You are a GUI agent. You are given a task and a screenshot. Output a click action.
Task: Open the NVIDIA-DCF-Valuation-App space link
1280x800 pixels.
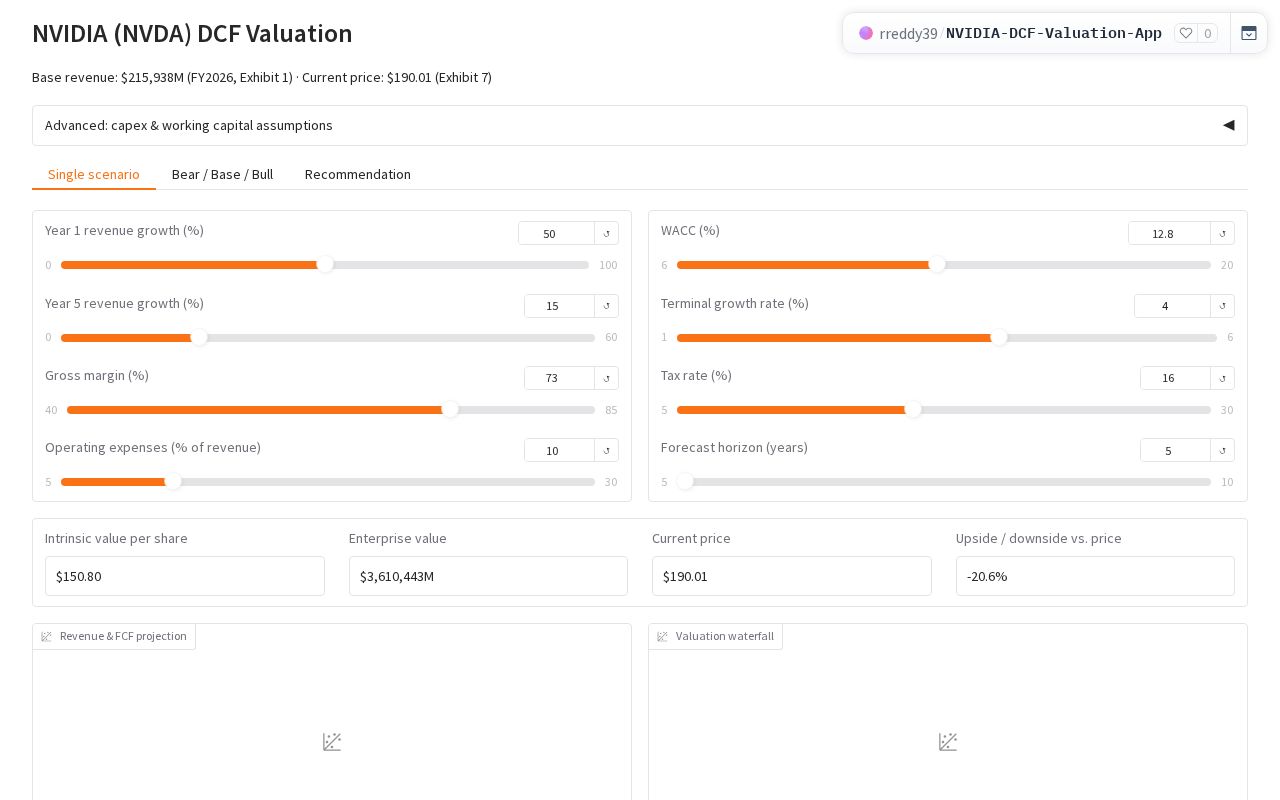pyautogui.click(x=1054, y=33)
